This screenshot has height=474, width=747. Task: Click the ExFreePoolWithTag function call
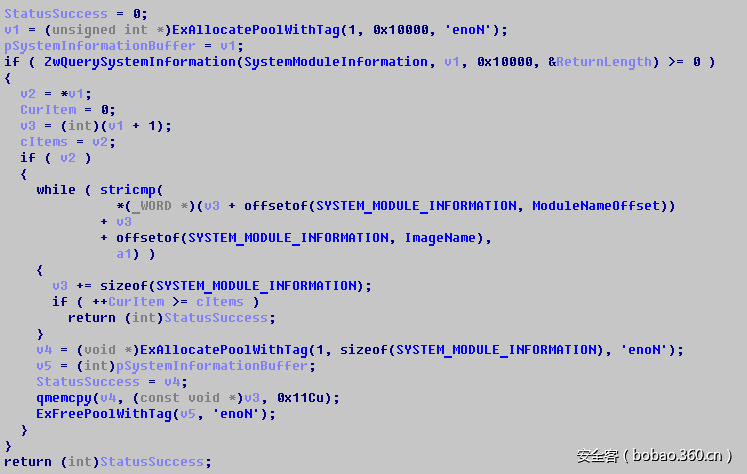pyautogui.click(x=104, y=414)
